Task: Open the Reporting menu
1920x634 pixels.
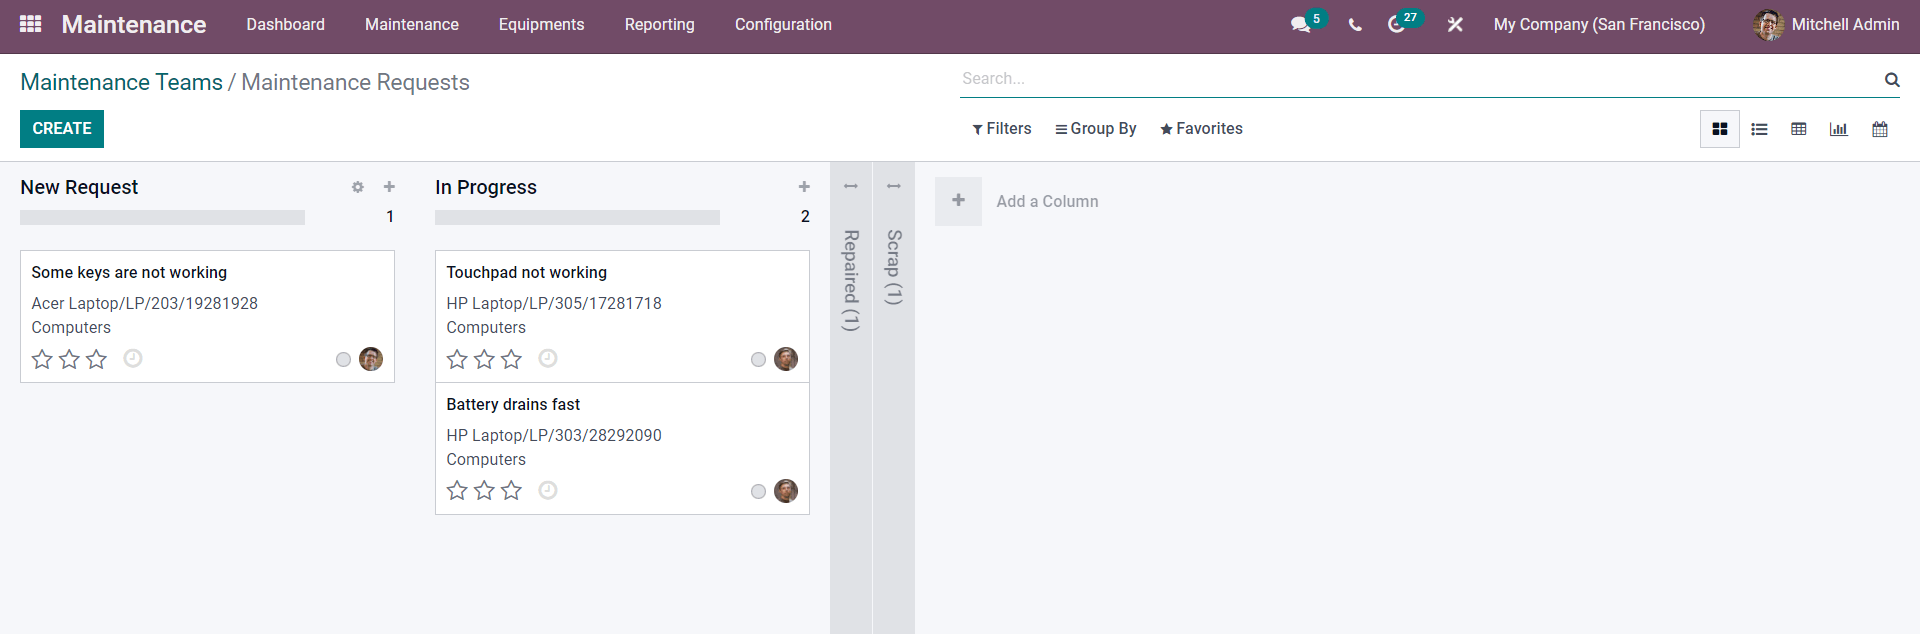Action: coord(660,24)
